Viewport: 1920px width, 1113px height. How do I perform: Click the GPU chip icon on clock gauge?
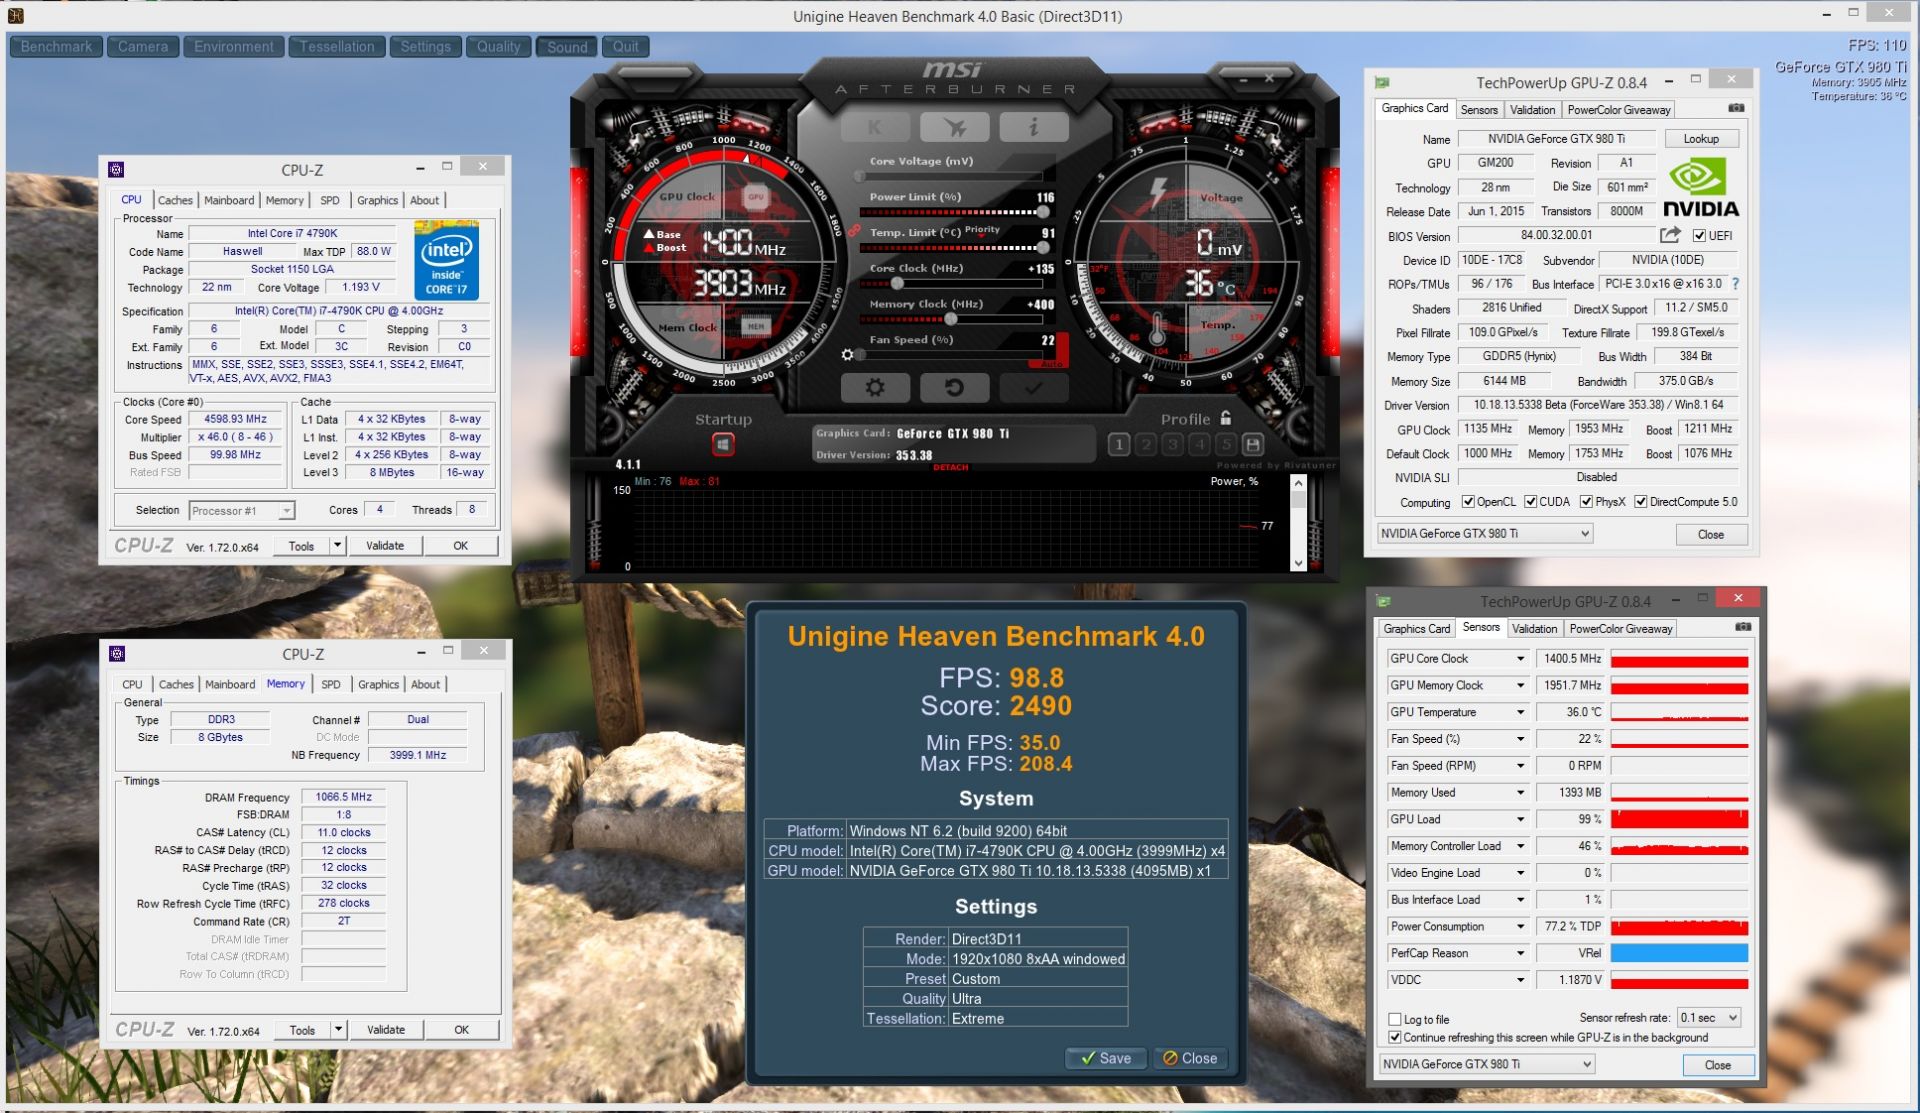(756, 197)
